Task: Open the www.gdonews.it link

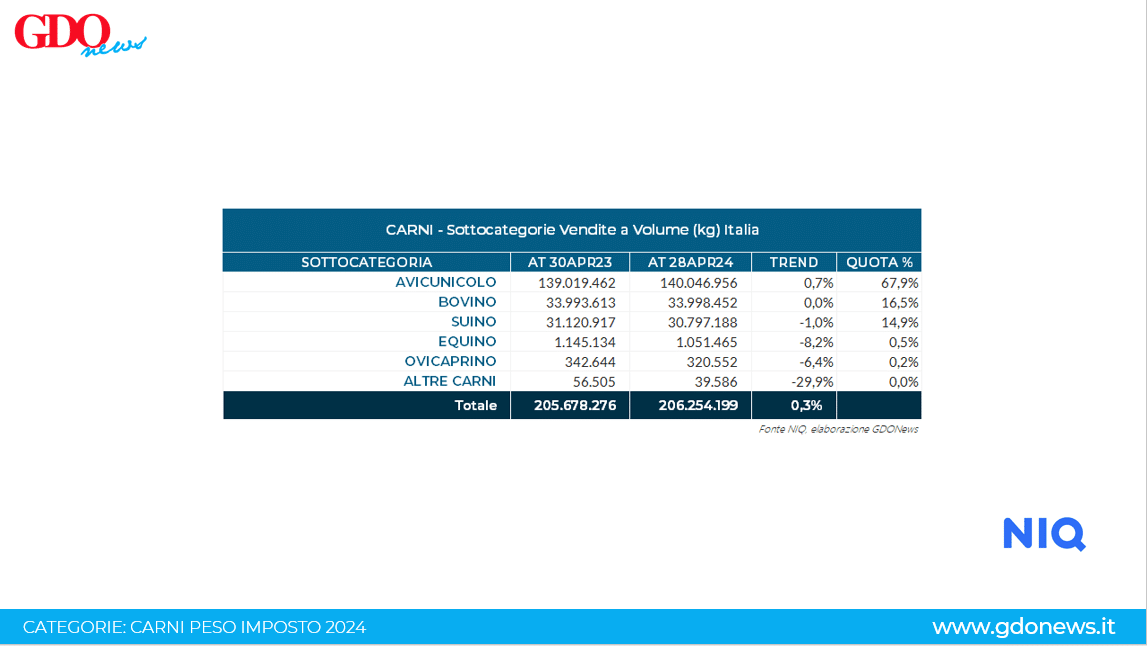Action: pyautogui.click(x=1023, y=627)
